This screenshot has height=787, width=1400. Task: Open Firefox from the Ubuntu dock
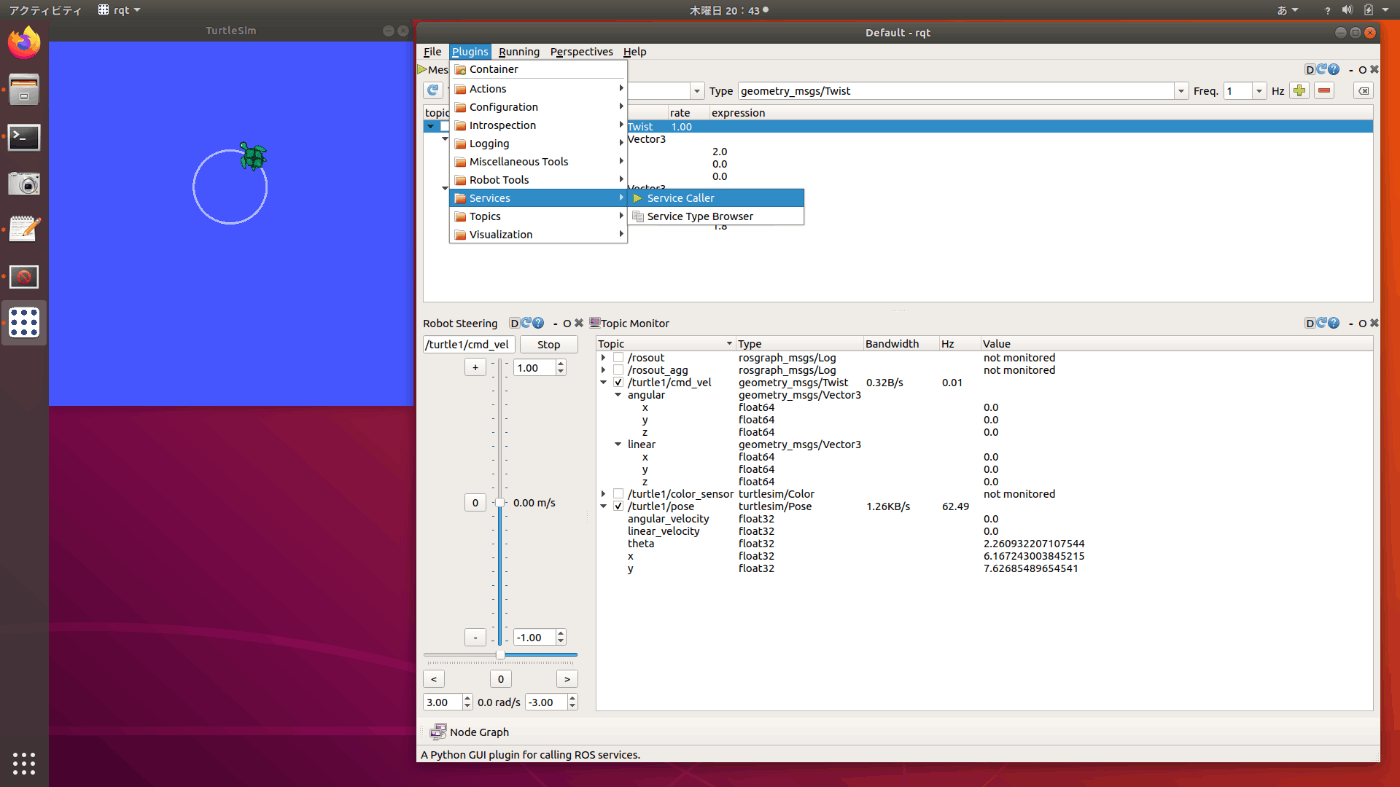[24, 42]
